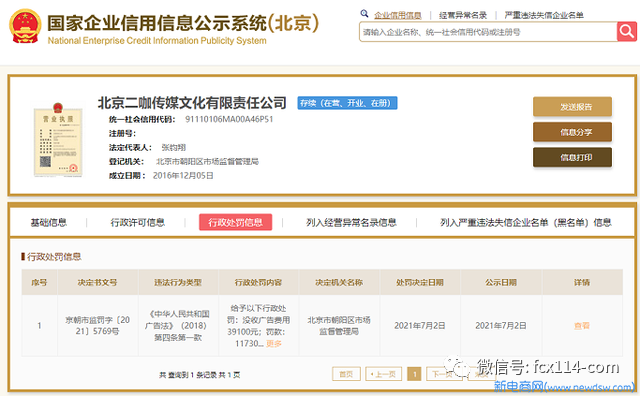Click the 注册号 label
Viewport: 640px width, 396px height.
[x=122, y=133]
